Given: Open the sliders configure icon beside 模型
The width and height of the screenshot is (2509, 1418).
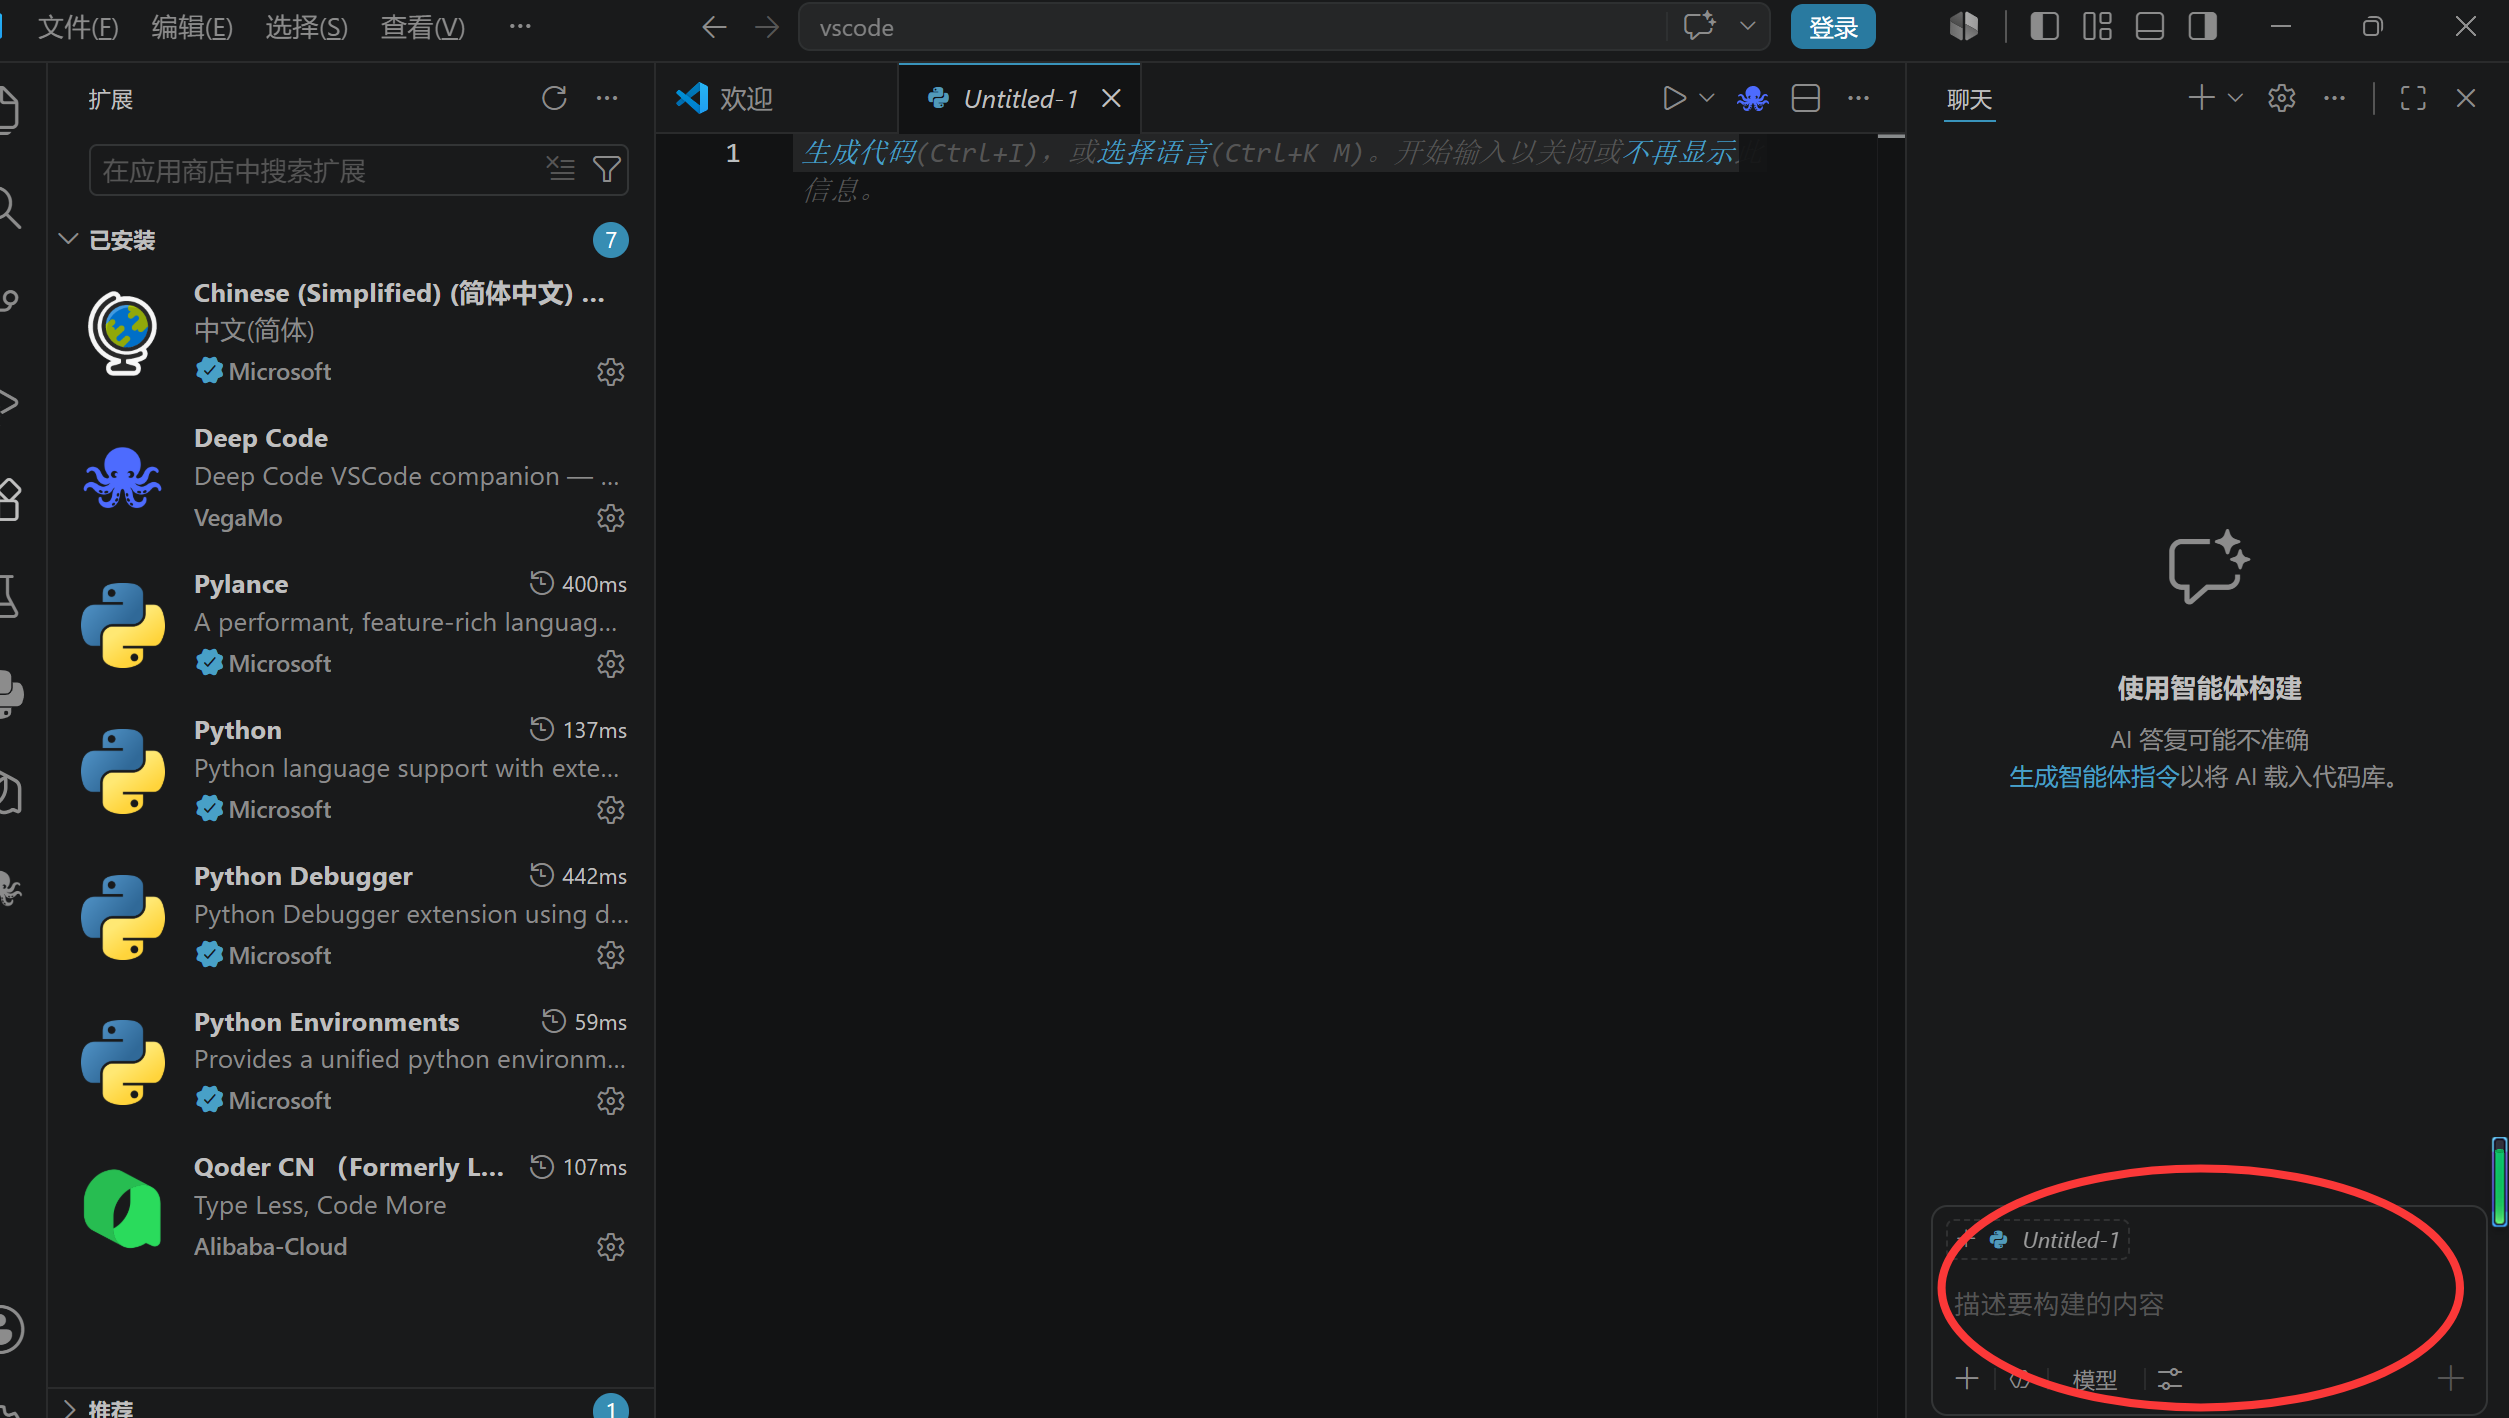Looking at the screenshot, I should point(2170,1379).
